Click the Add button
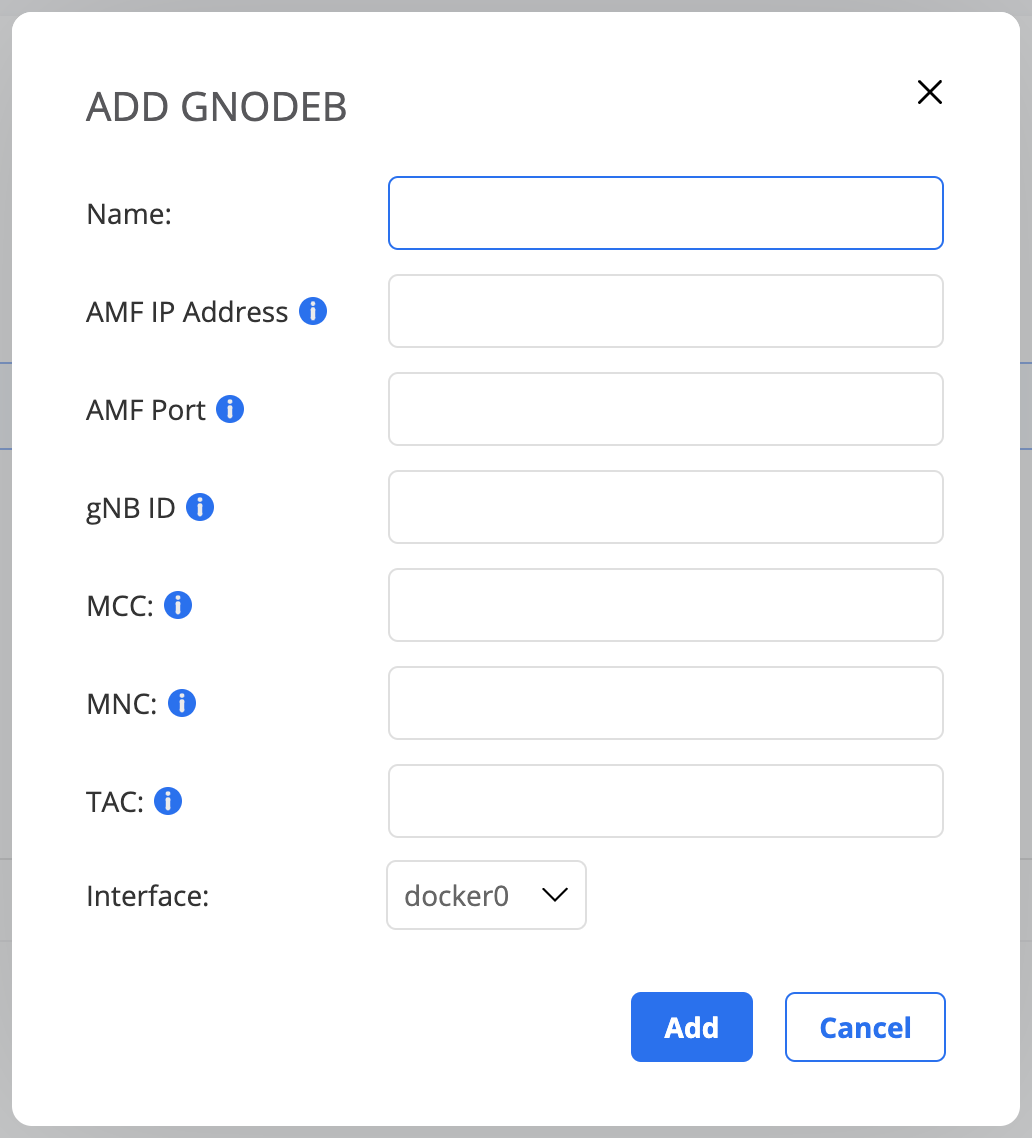This screenshot has width=1032, height=1138. pos(691,1027)
